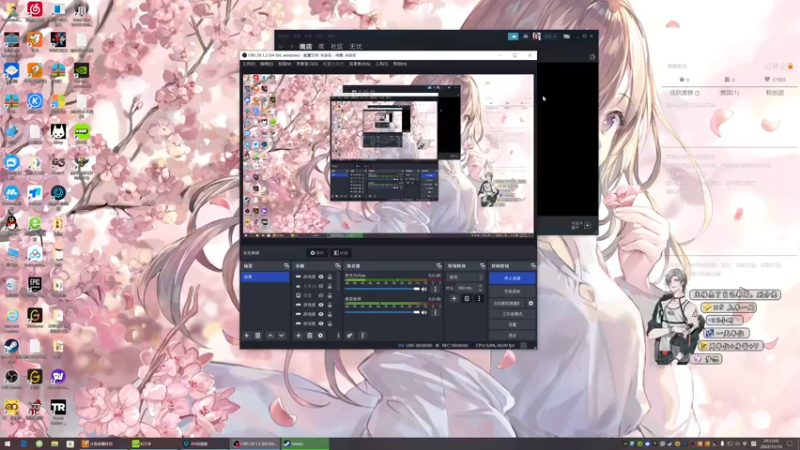Click Start Recording button in OBS

pos(512,291)
